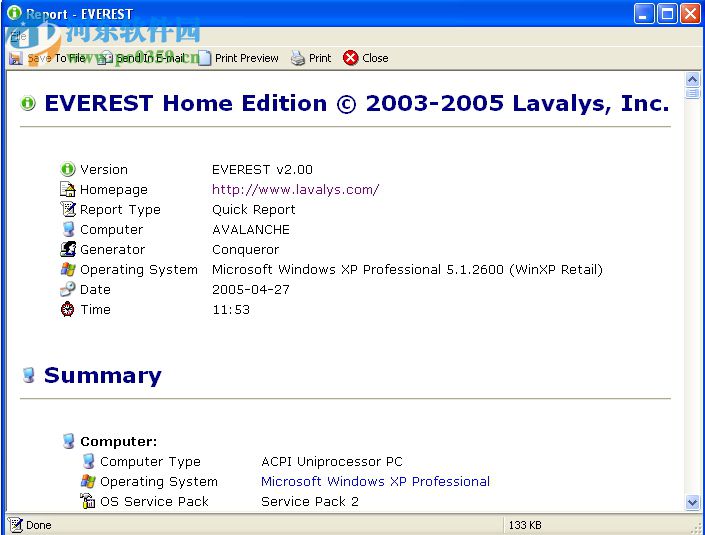Click the Report Type row notepad icon
Image resolution: width=705 pixels, height=535 pixels.
(x=67, y=209)
